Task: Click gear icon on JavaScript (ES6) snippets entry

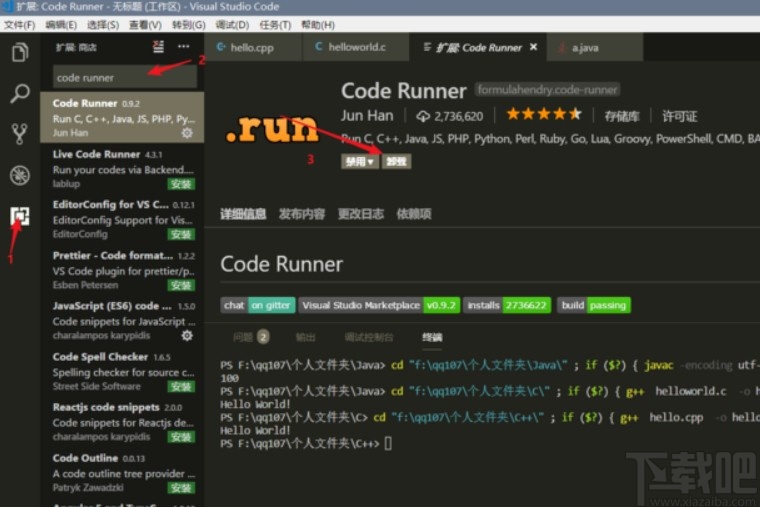Action: (x=186, y=336)
